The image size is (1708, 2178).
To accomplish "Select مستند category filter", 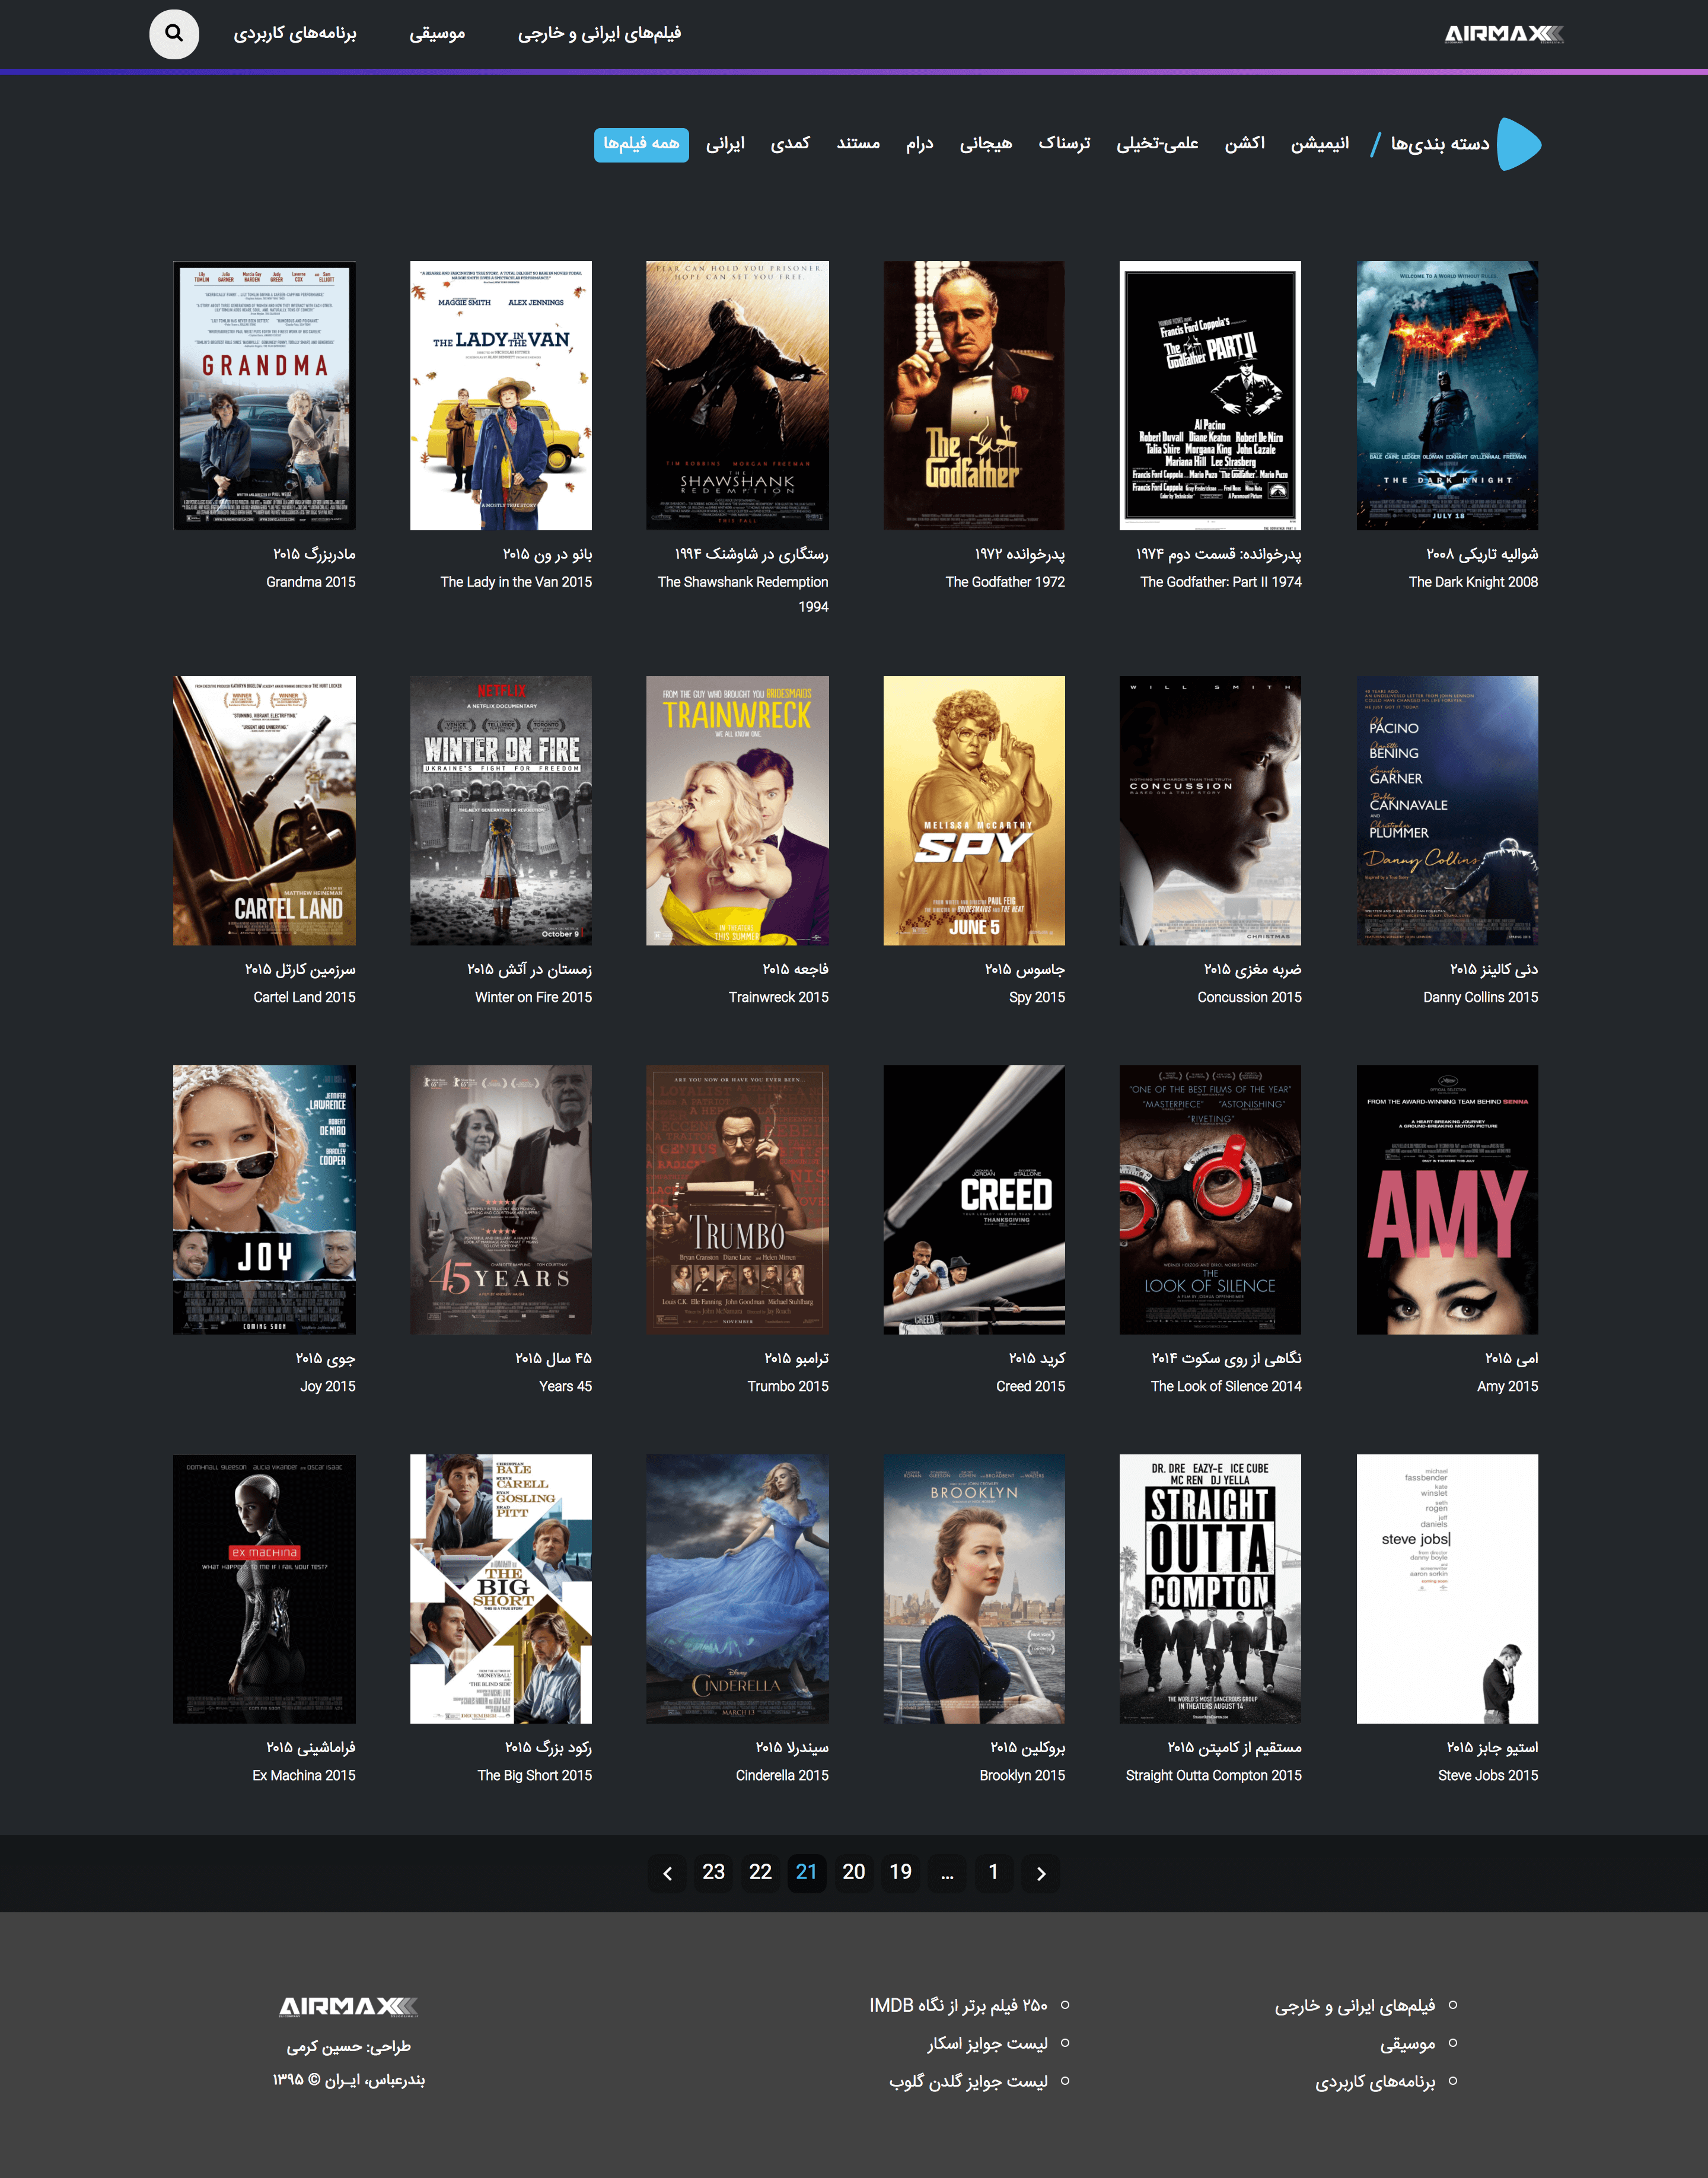I will [x=858, y=145].
